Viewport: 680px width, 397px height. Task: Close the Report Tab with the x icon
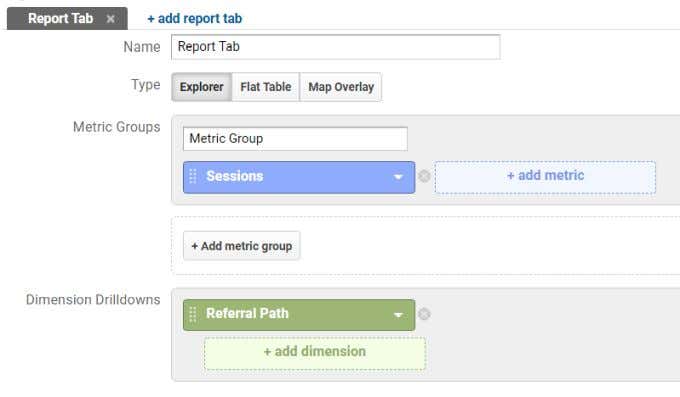click(x=111, y=19)
